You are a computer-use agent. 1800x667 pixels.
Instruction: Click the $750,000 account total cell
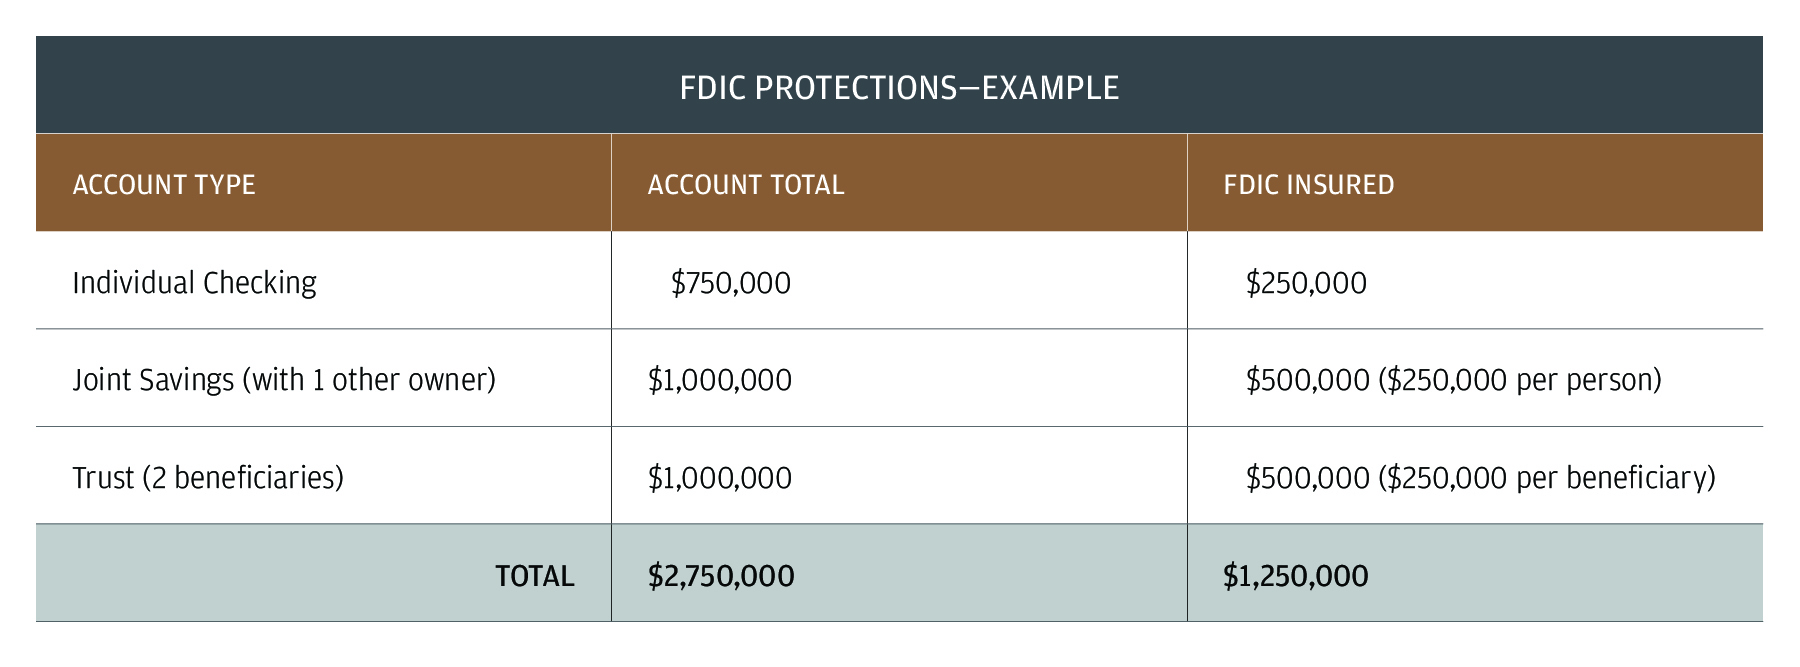[730, 283]
